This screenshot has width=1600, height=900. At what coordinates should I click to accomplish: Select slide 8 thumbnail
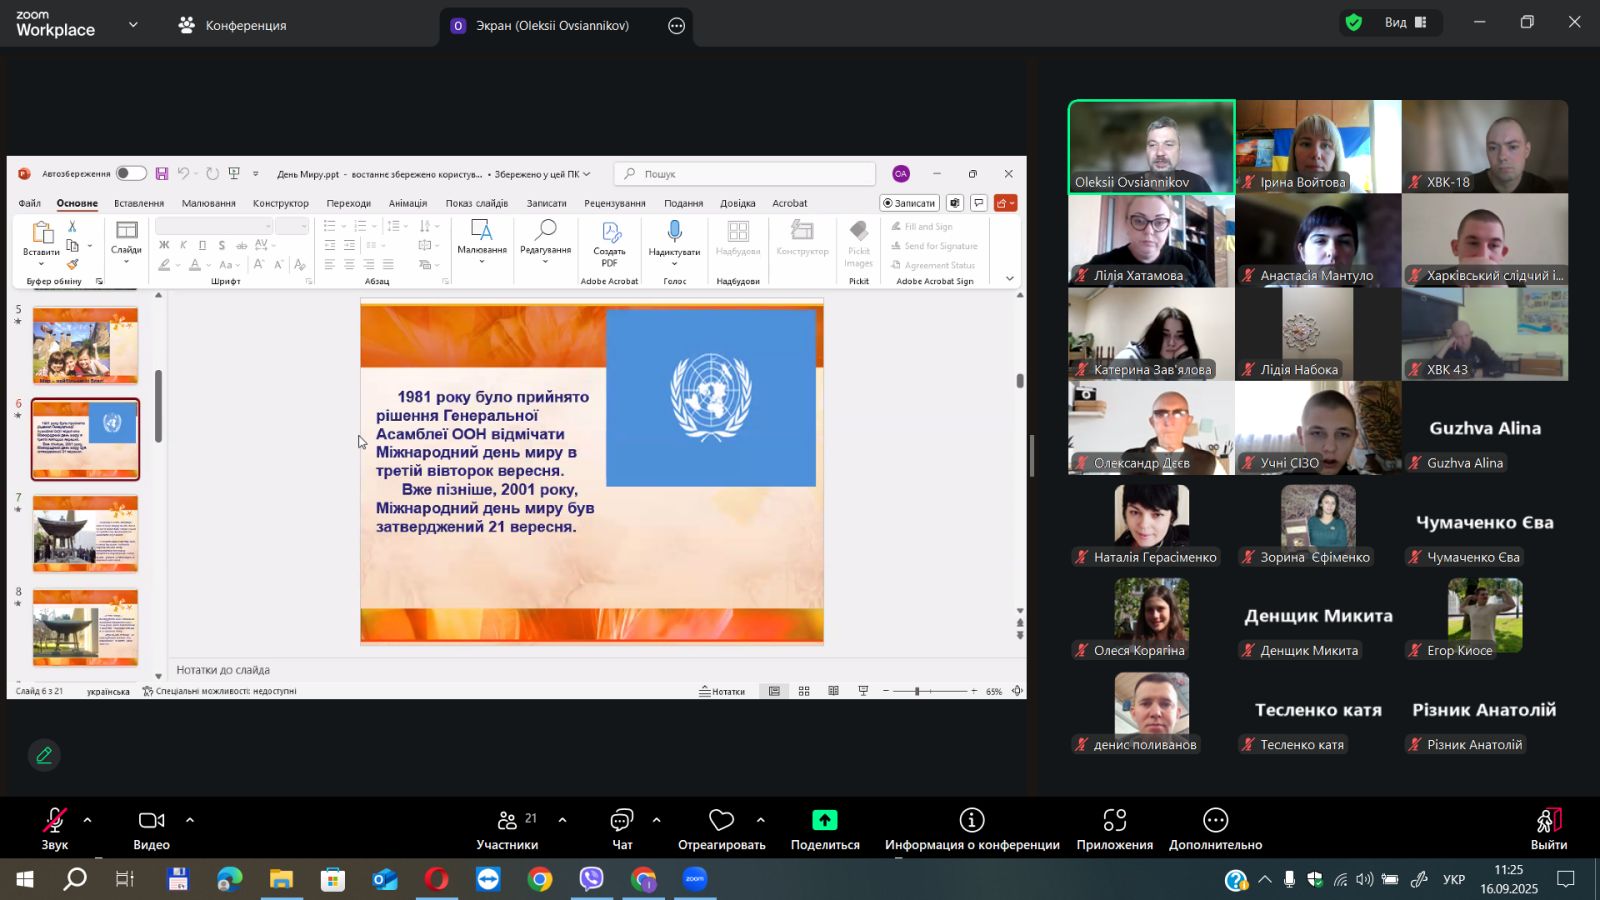85,627
